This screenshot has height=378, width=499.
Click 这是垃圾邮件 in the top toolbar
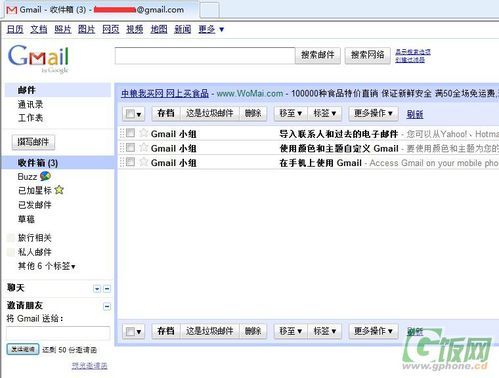click(209, 113)
